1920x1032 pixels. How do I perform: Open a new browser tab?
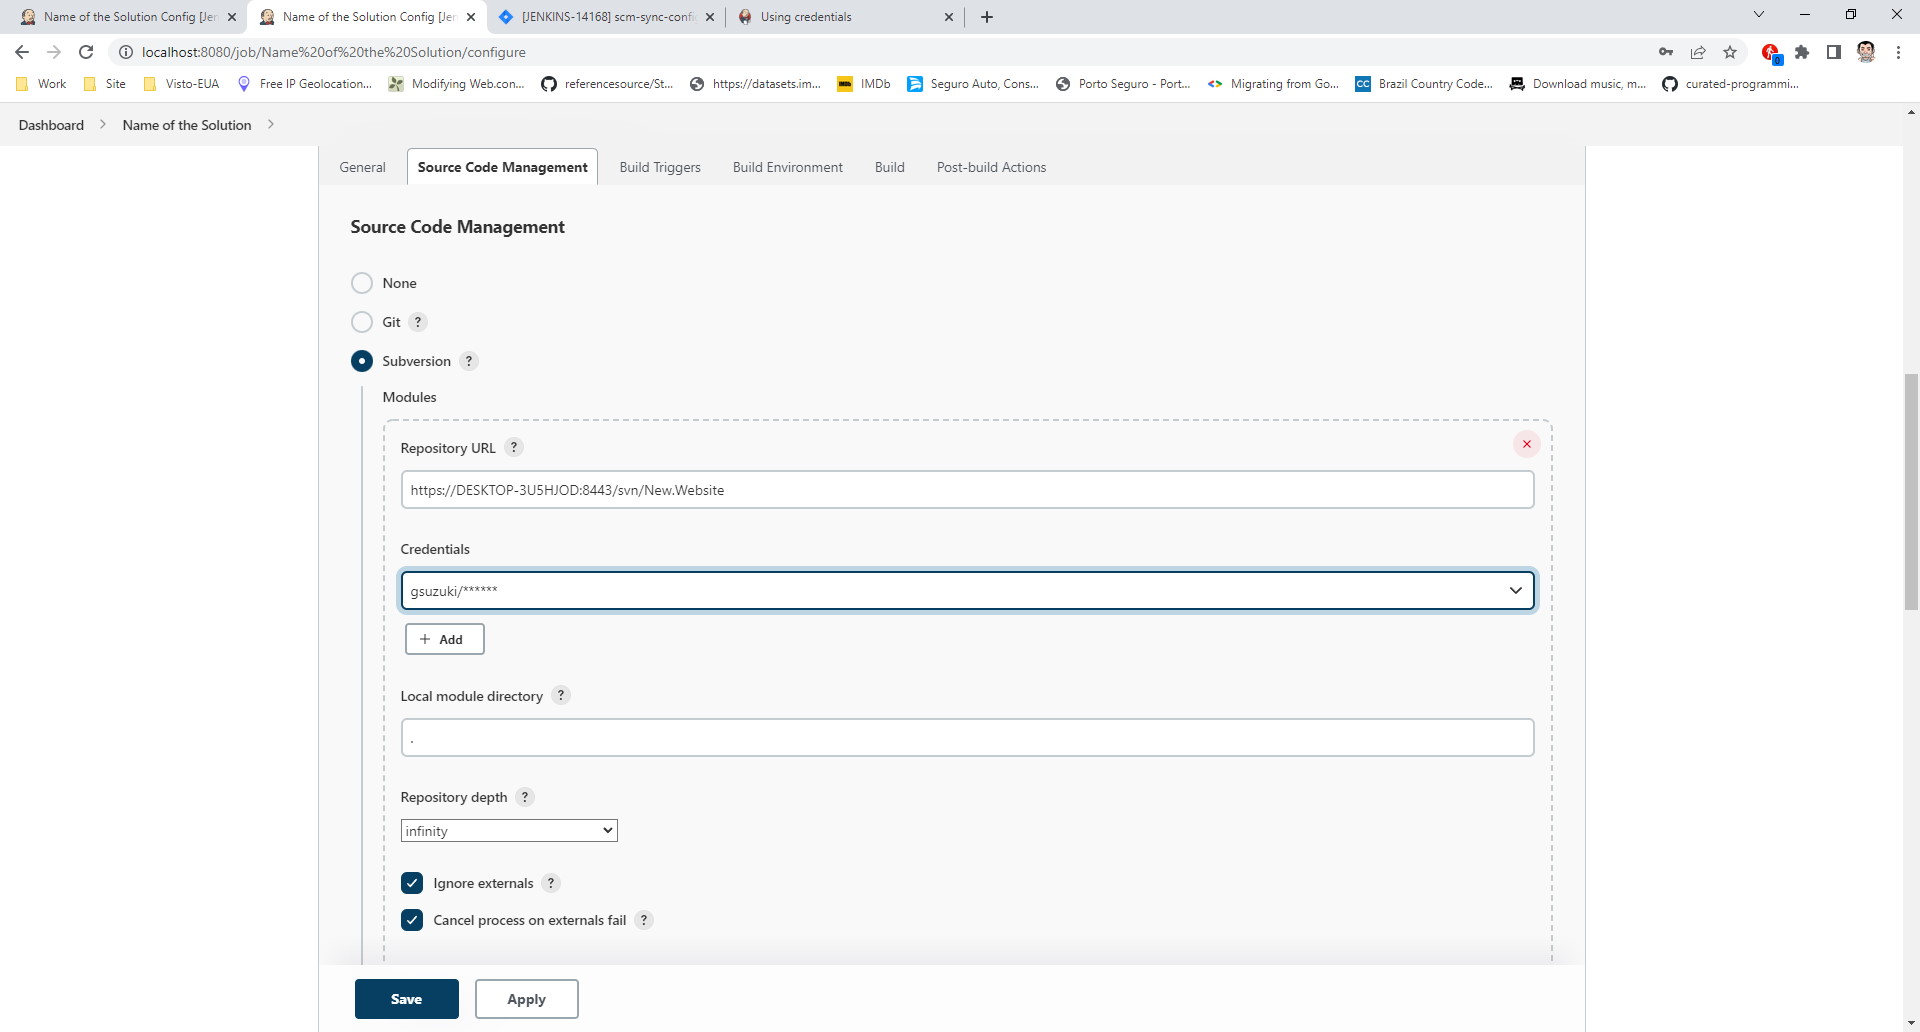(987, 17)
